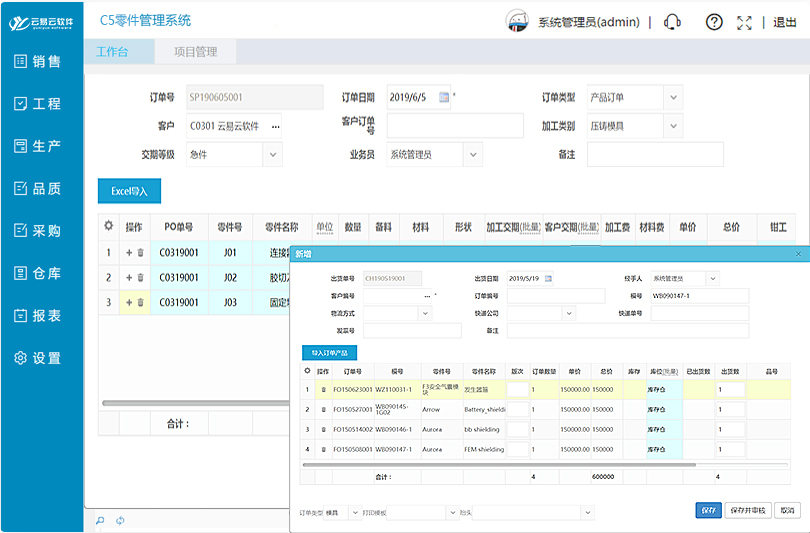Click the search magnifier icon at bottom
The width and height of the screenshot is (810, 533).
point(100,520)
